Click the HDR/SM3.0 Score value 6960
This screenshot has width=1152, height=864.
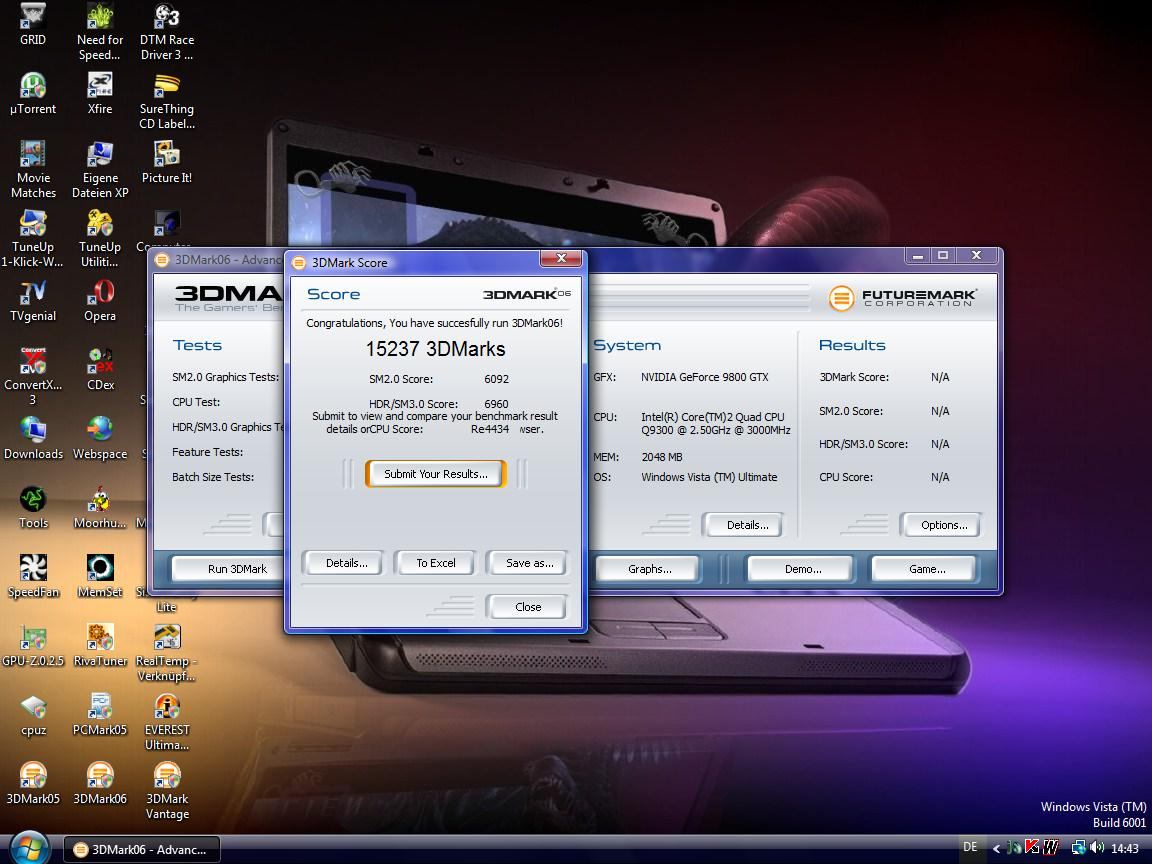tap(497, 403)
